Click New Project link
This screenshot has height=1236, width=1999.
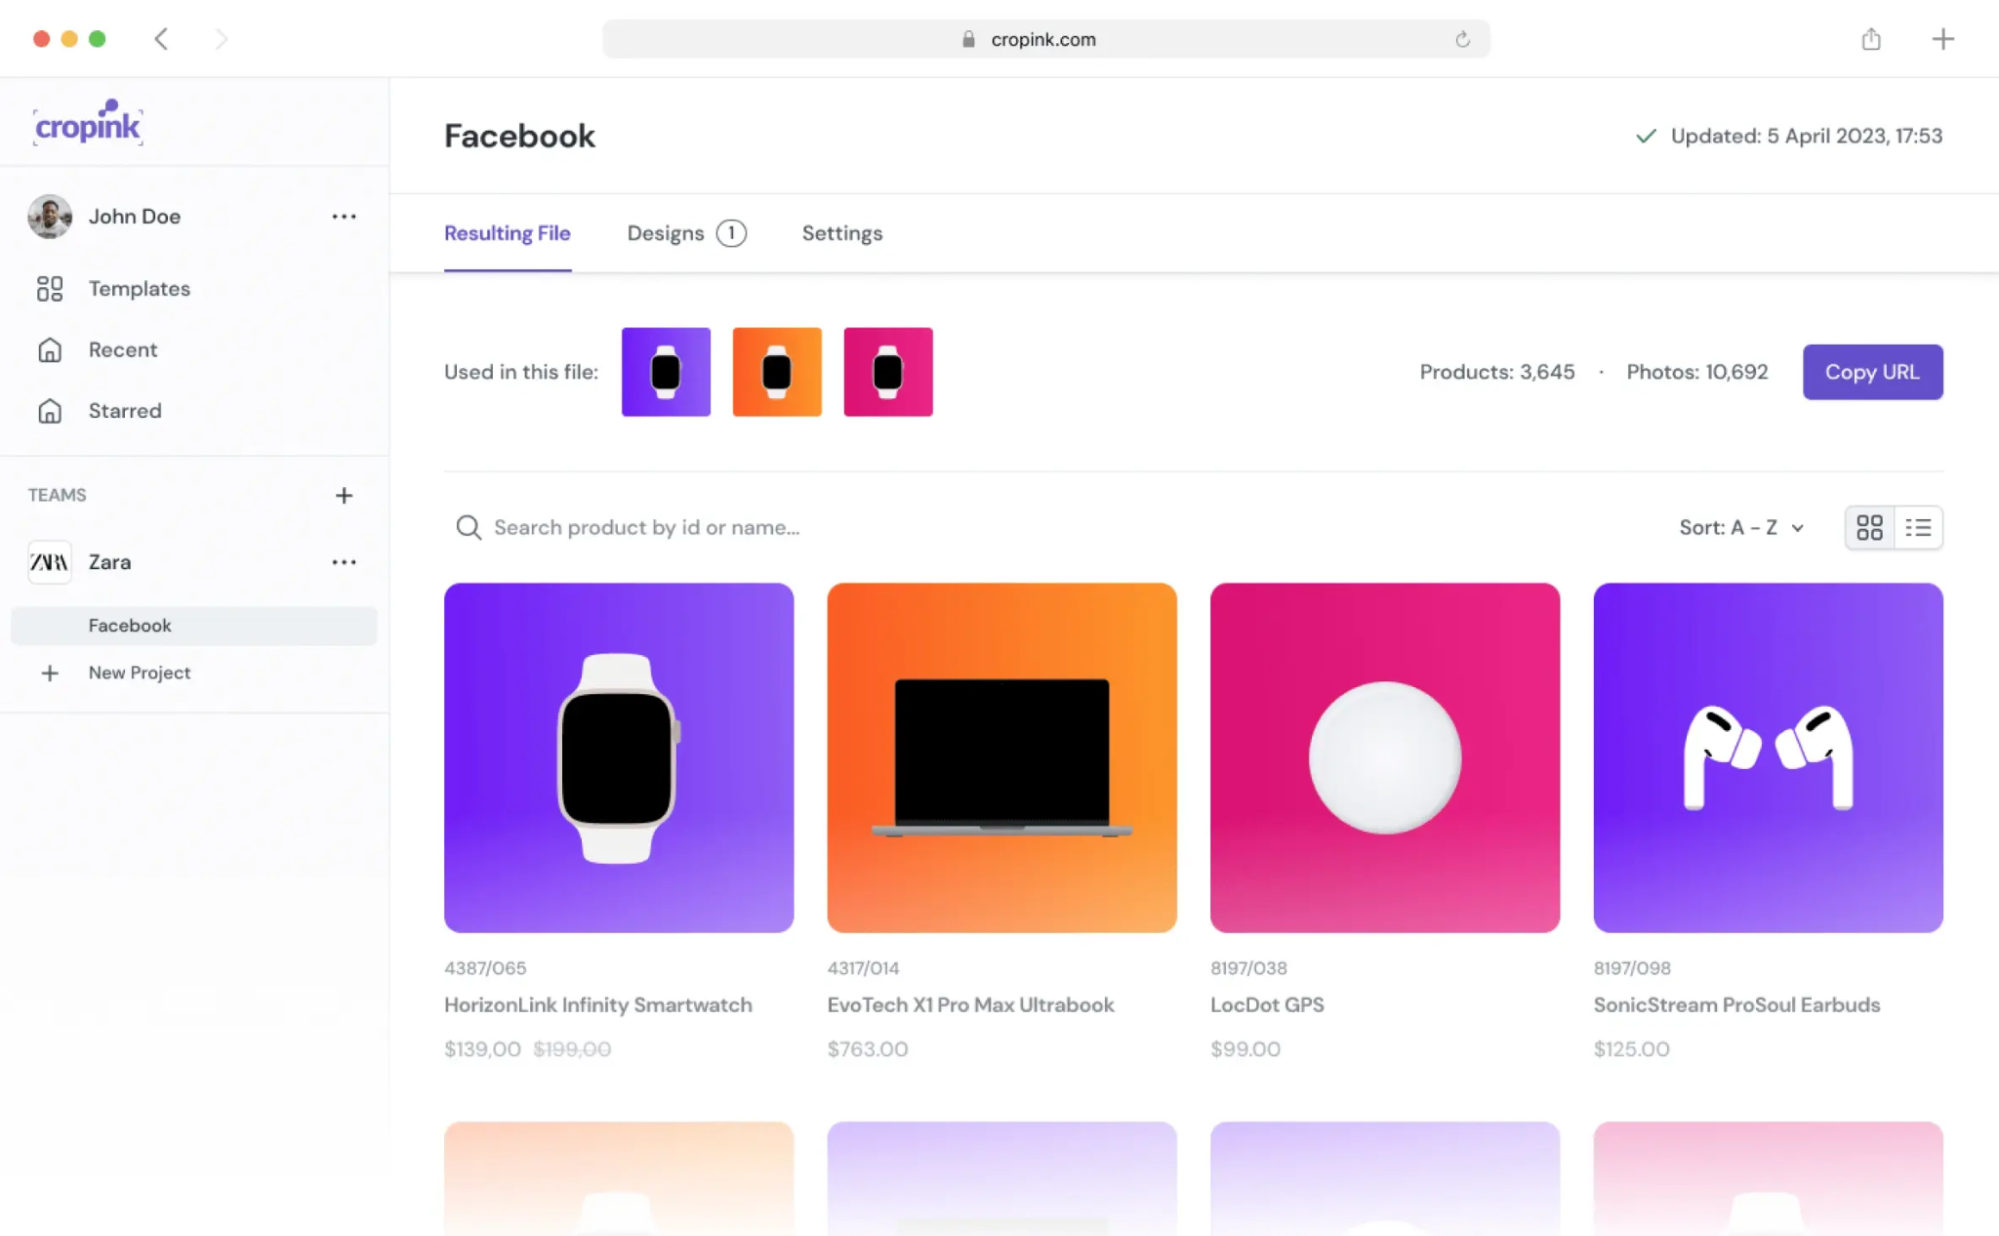pyautogui.click(x=139, y=673)
